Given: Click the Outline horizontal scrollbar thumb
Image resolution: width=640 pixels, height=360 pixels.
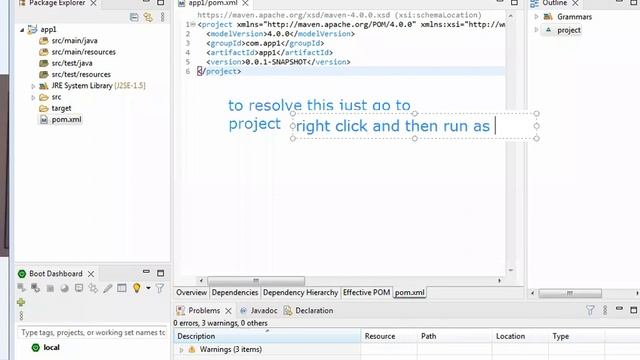Looking at the screenshot, I should click(x=570, y=293).
